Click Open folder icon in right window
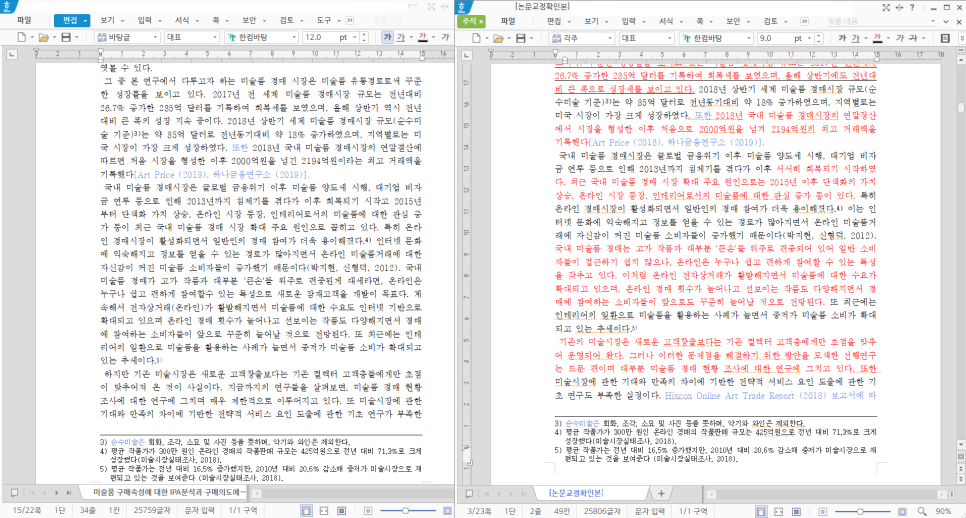This screenshot has height=518, width=966. 498,38
